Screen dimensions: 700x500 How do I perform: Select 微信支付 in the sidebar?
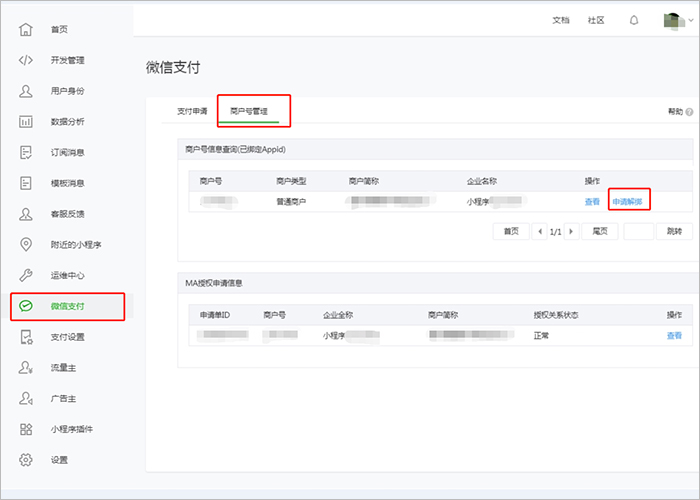coord(67,306)
